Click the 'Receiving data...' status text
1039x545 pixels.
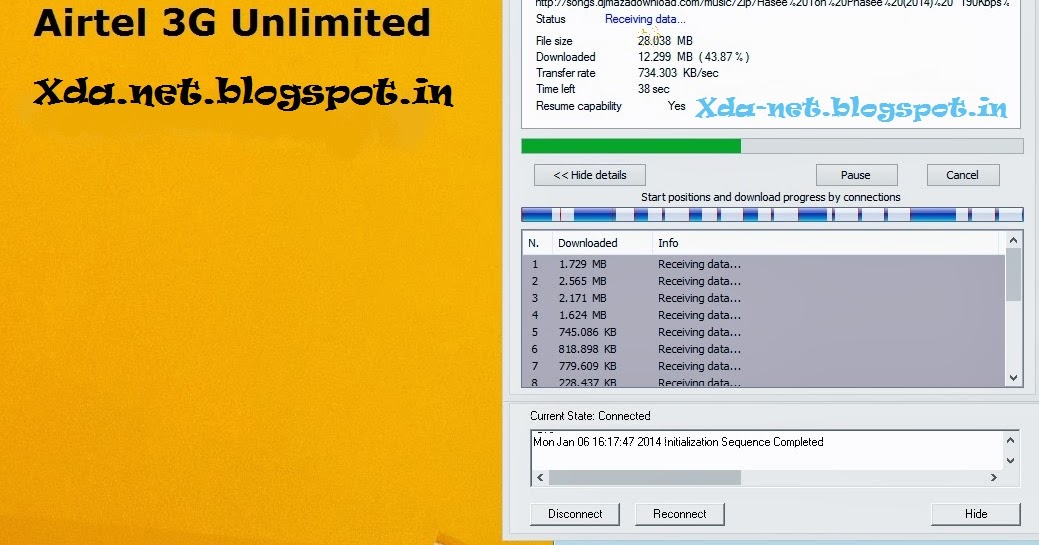point(645,19)
